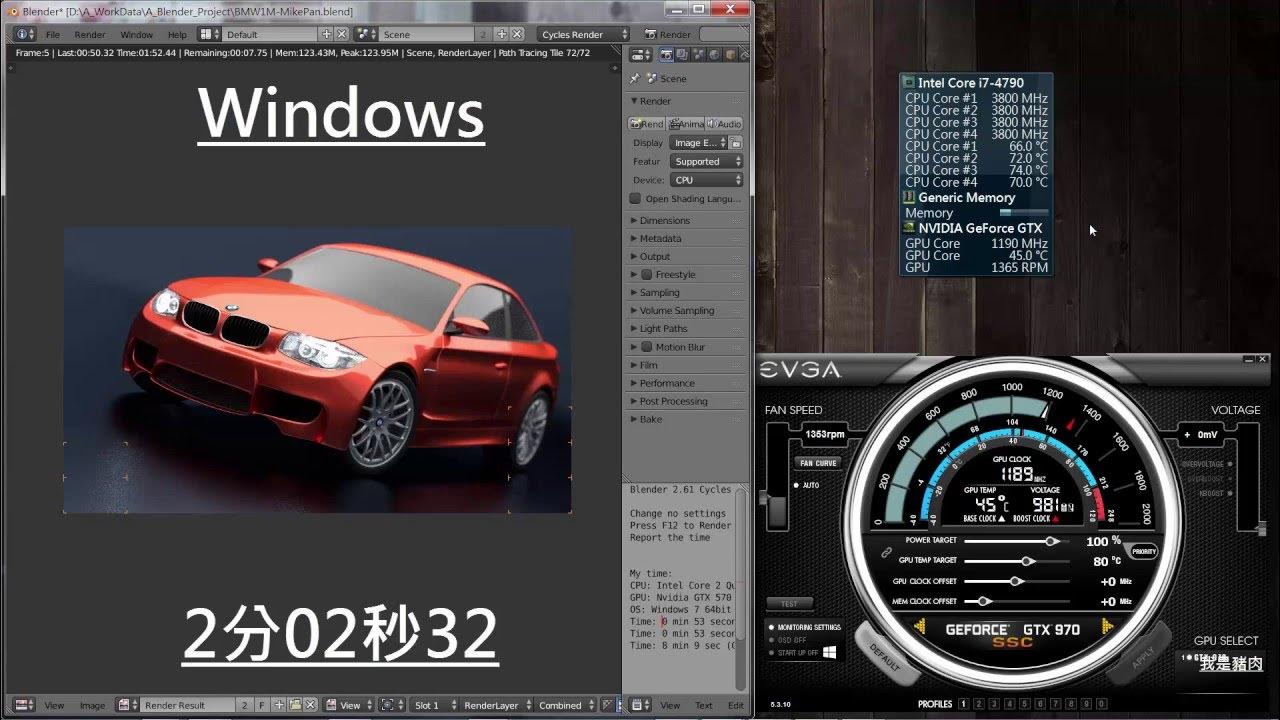The height and width of the screenshot is (720, 1280).
Task: Open the Scene properties tab icon
Action: click(698, 54)
